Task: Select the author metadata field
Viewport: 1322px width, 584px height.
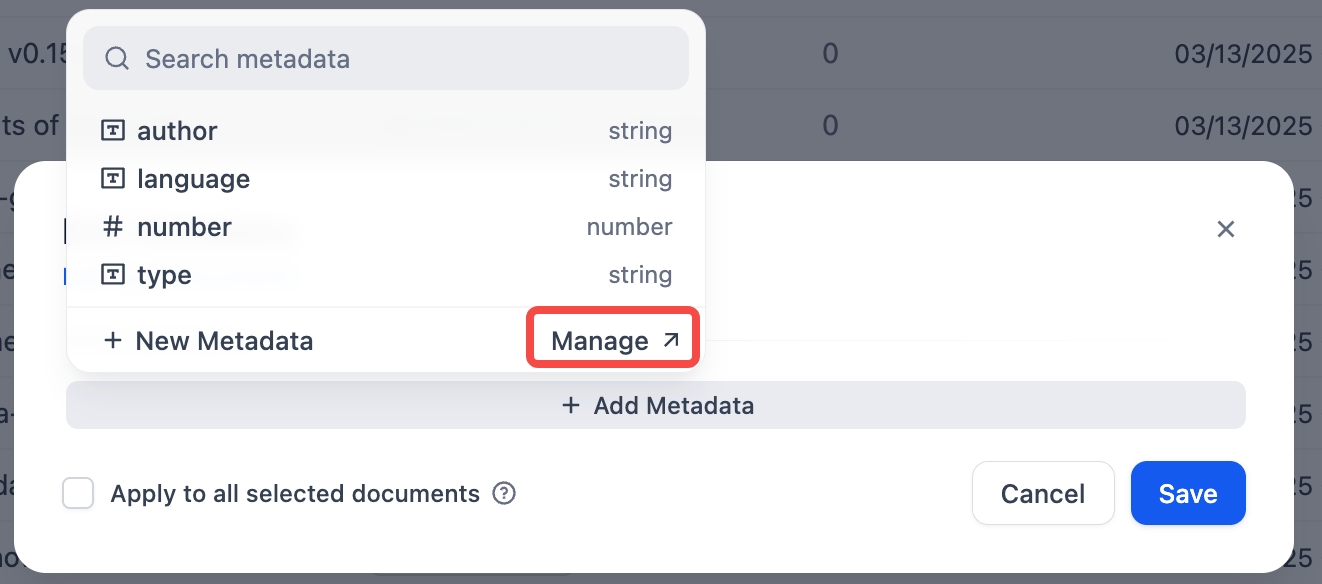Action: click(x=386, y=130)
